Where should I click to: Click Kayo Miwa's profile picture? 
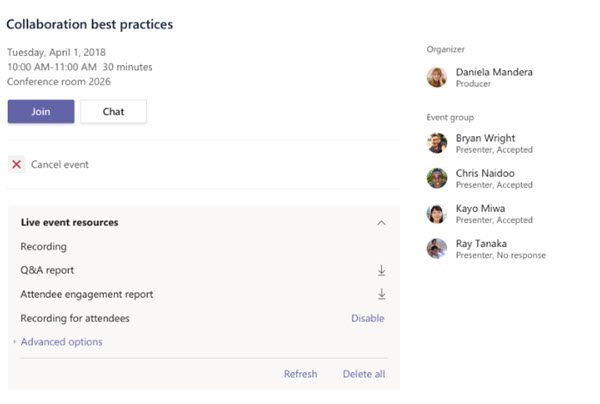[x=437, y=214]
